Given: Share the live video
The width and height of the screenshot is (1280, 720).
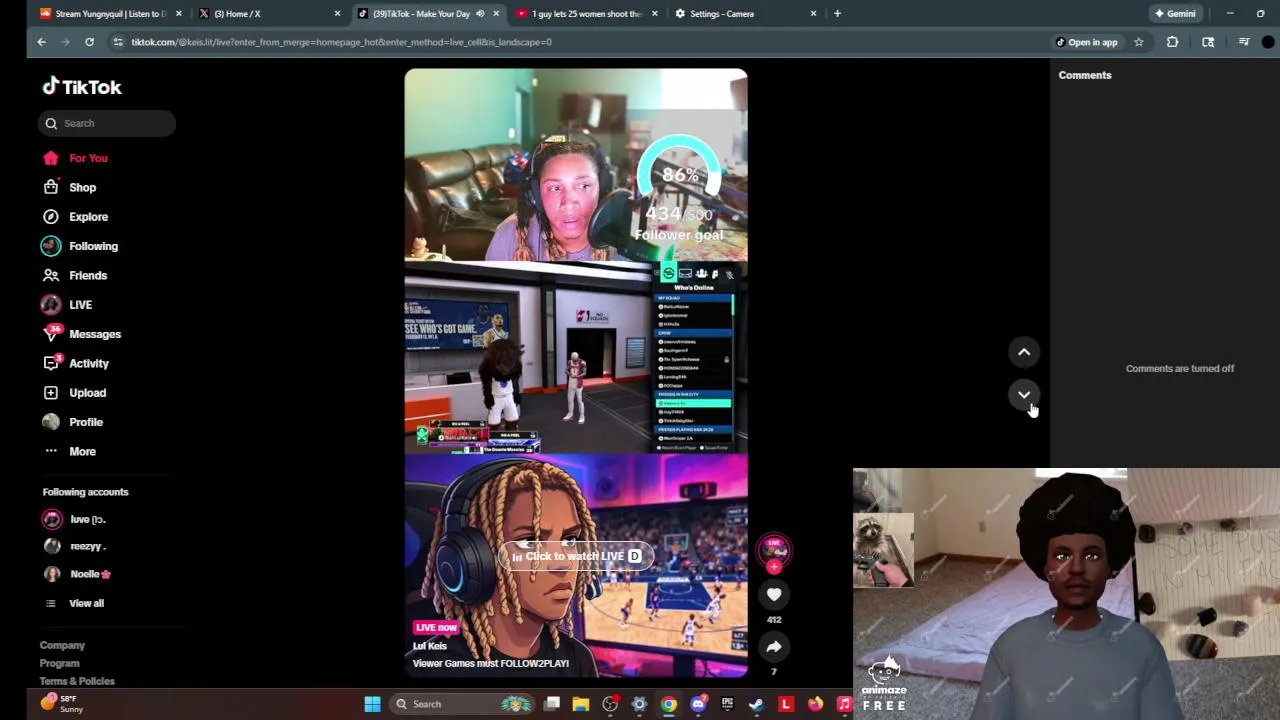Looking at the screenshot, I should [774, 647].
